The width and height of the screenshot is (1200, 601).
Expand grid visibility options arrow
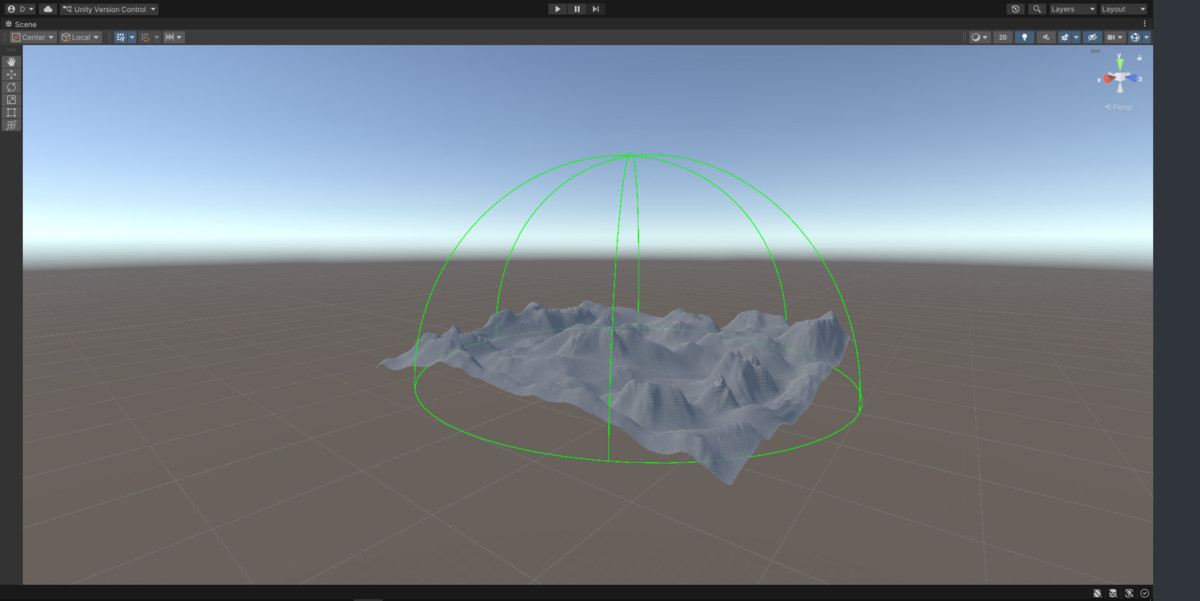132,37
